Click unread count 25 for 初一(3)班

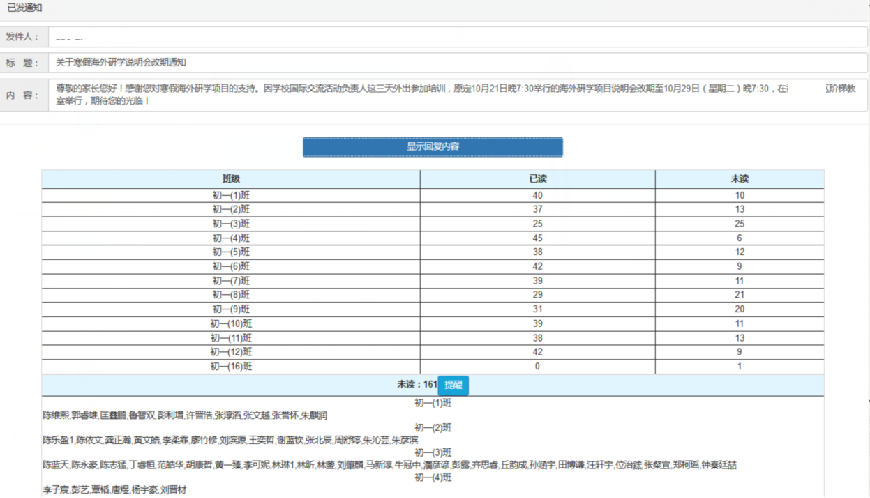tap(740, 224)
